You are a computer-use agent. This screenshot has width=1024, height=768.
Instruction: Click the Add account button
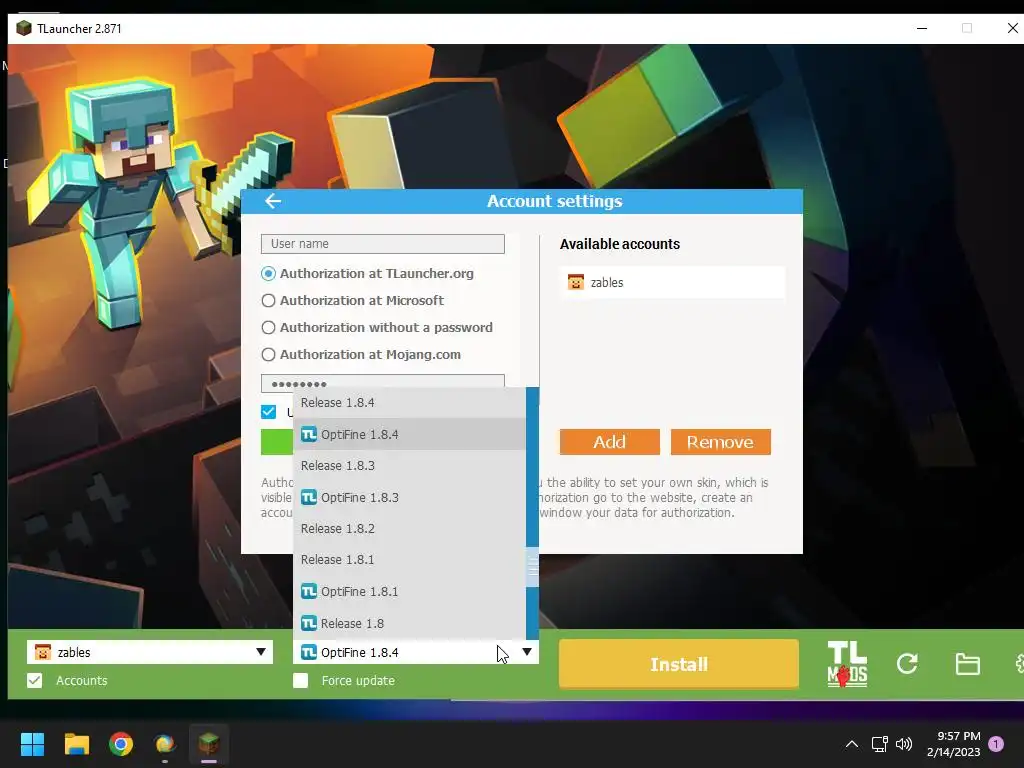[609, 442]
